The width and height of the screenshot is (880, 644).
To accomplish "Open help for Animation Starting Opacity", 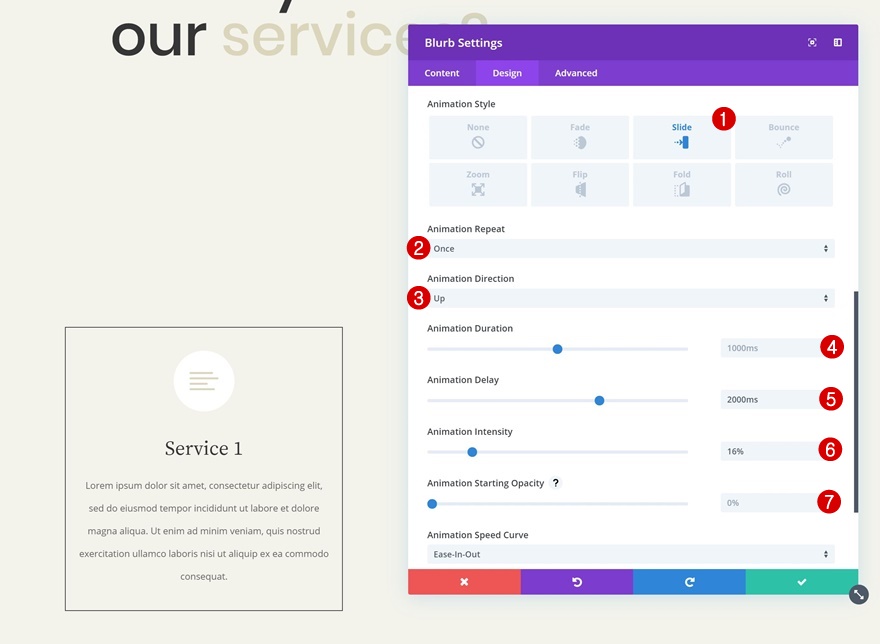I will [555, 483].
